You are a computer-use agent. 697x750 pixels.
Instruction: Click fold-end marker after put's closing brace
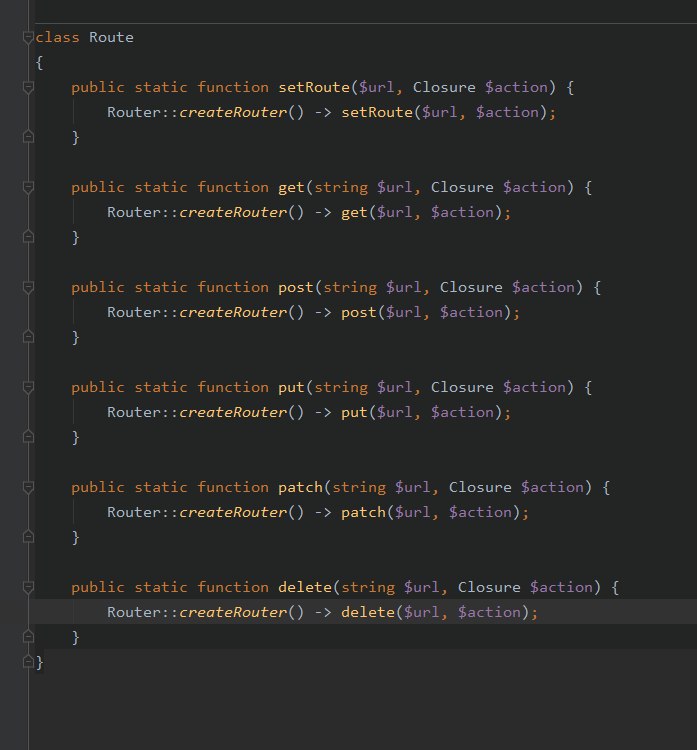coord(28,437)
